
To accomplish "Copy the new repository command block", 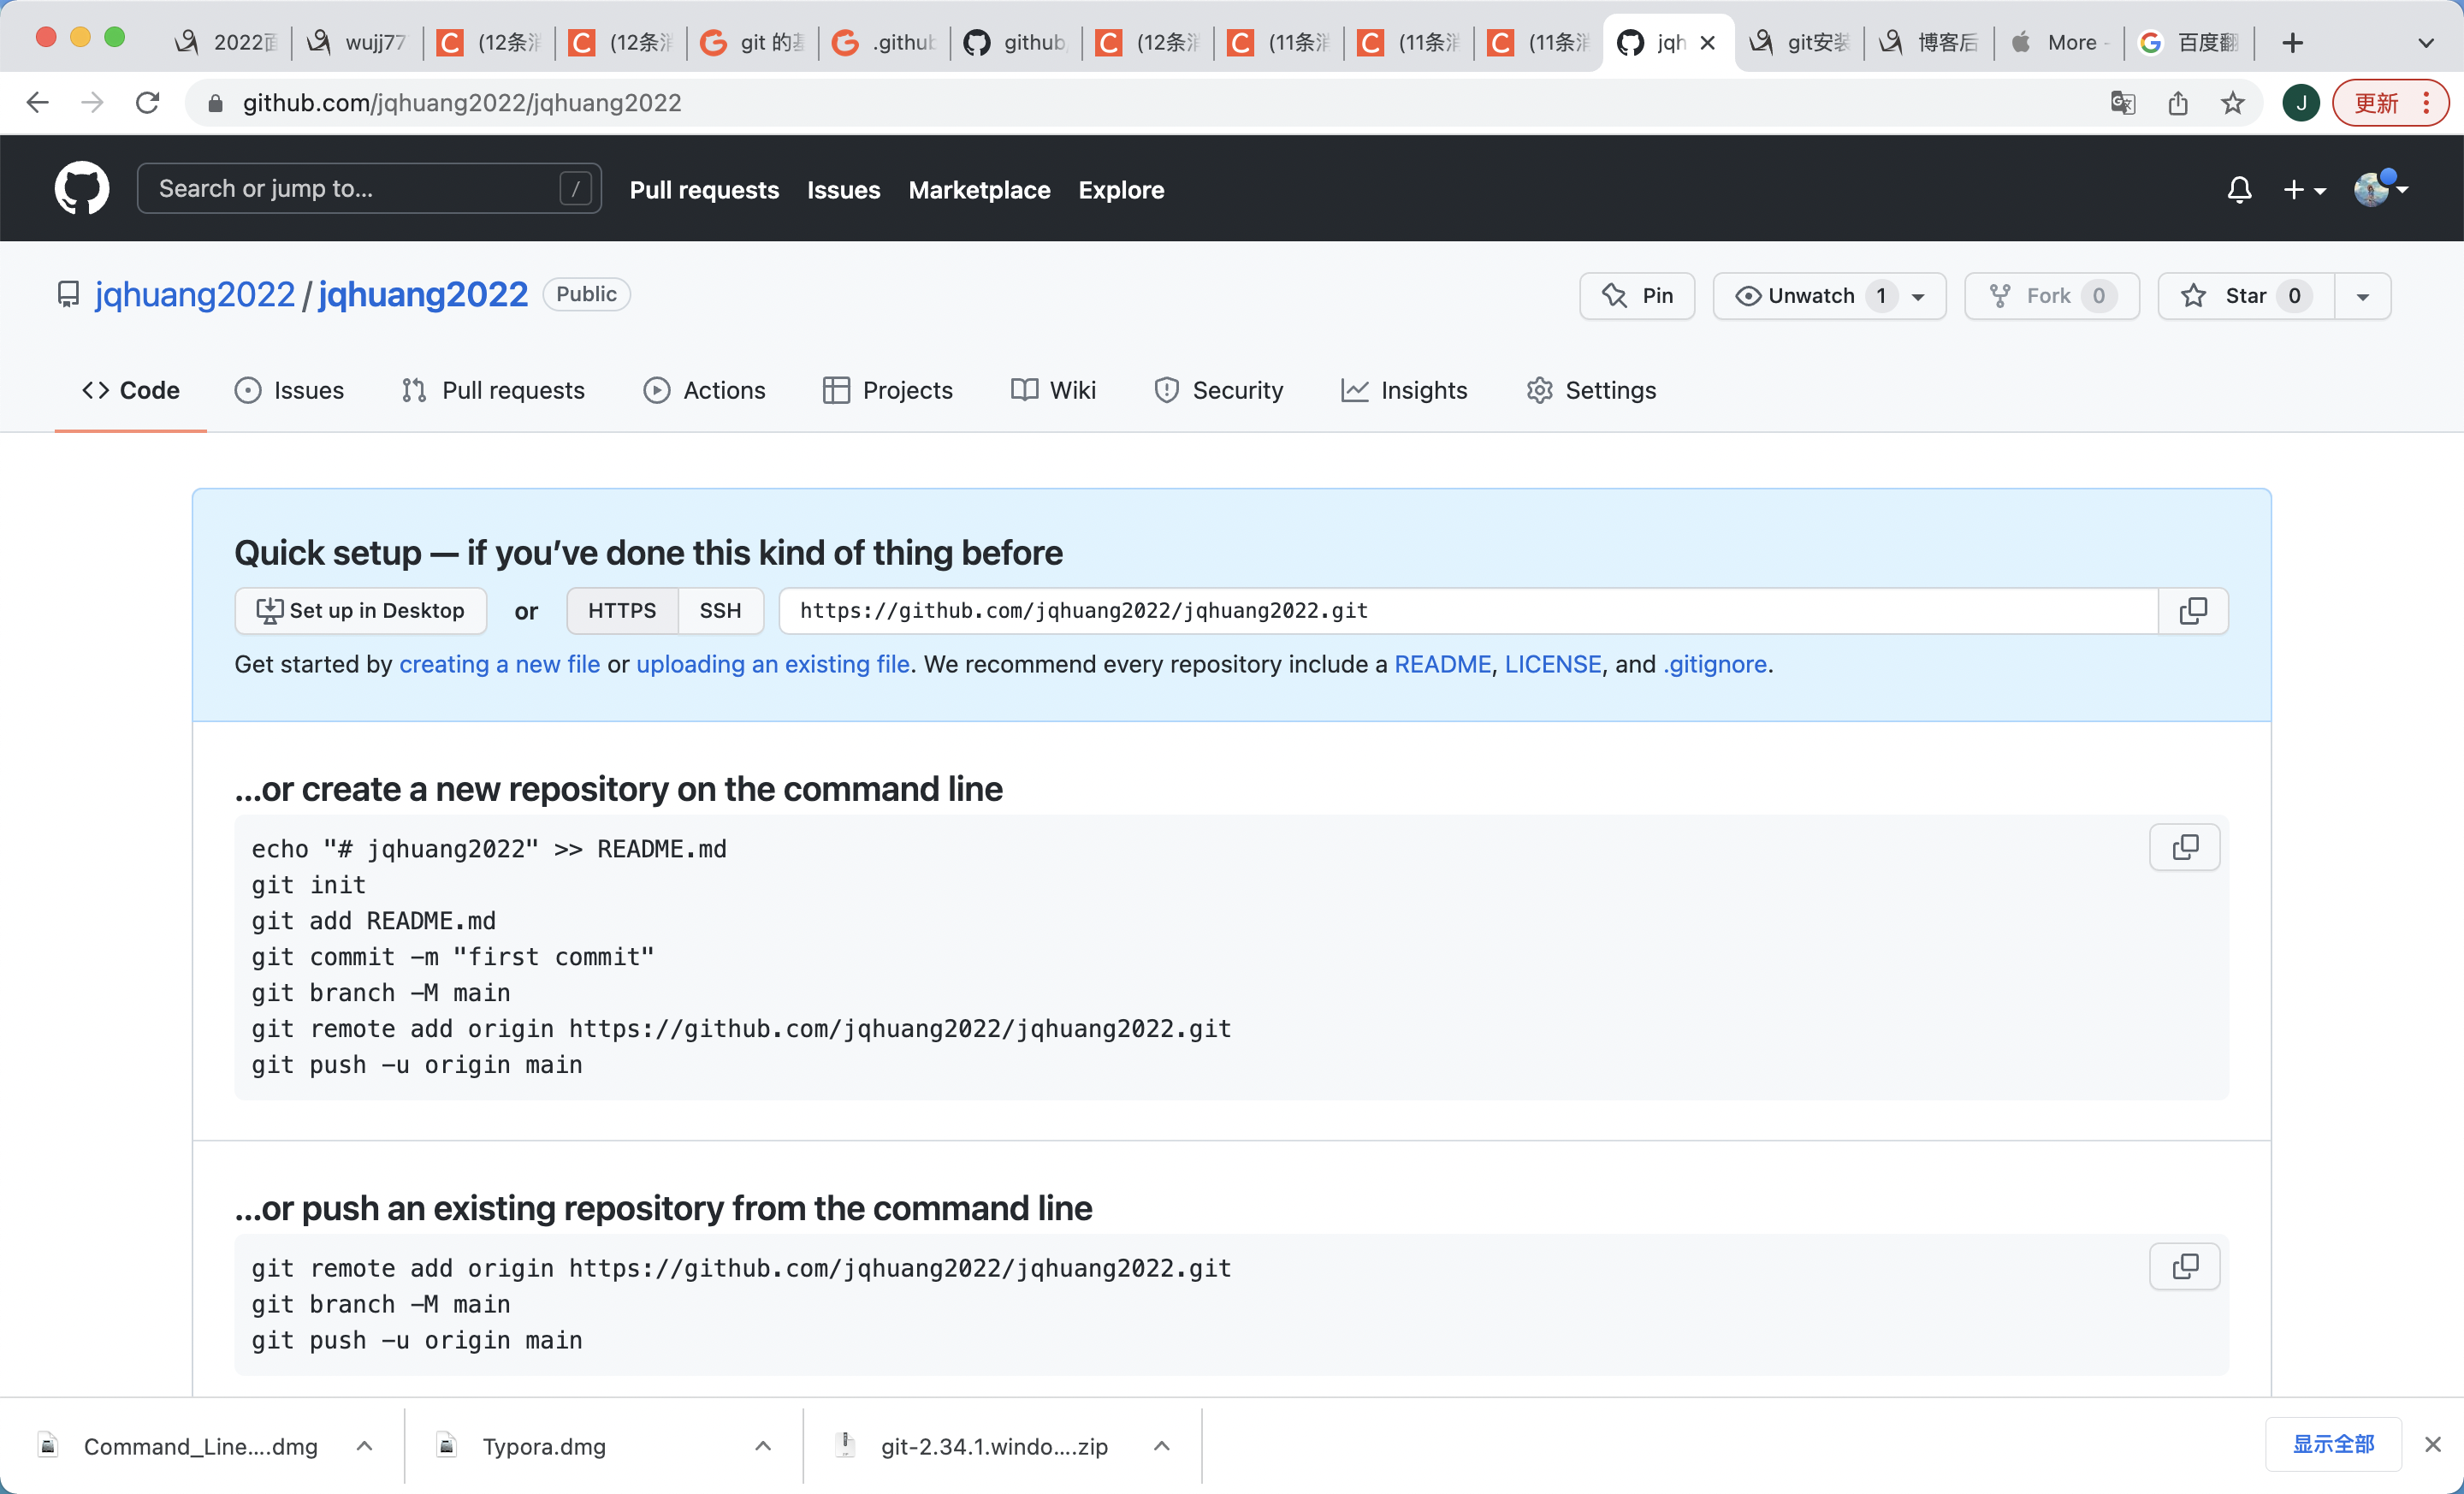I will click(2184, 847).
